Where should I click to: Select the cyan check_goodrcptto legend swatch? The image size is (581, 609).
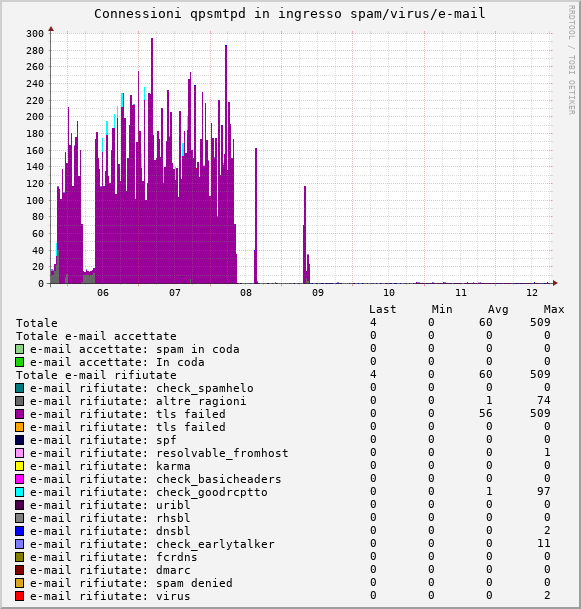19,492
